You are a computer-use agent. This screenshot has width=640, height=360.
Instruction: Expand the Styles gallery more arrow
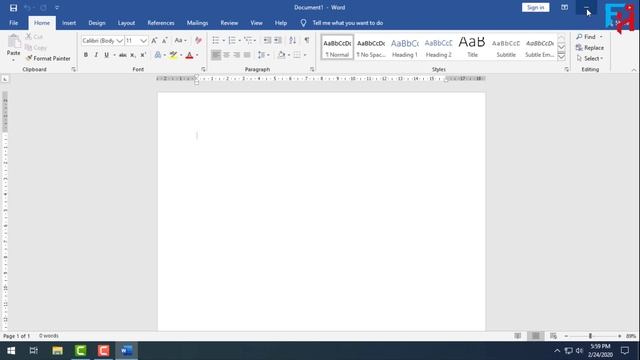(x=562, y=57)
